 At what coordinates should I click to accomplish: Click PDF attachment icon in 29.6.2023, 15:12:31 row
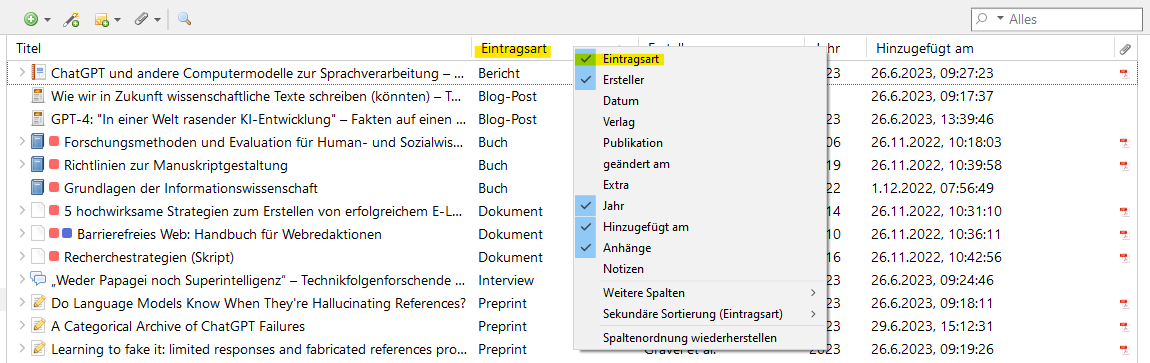[1124, 326]
